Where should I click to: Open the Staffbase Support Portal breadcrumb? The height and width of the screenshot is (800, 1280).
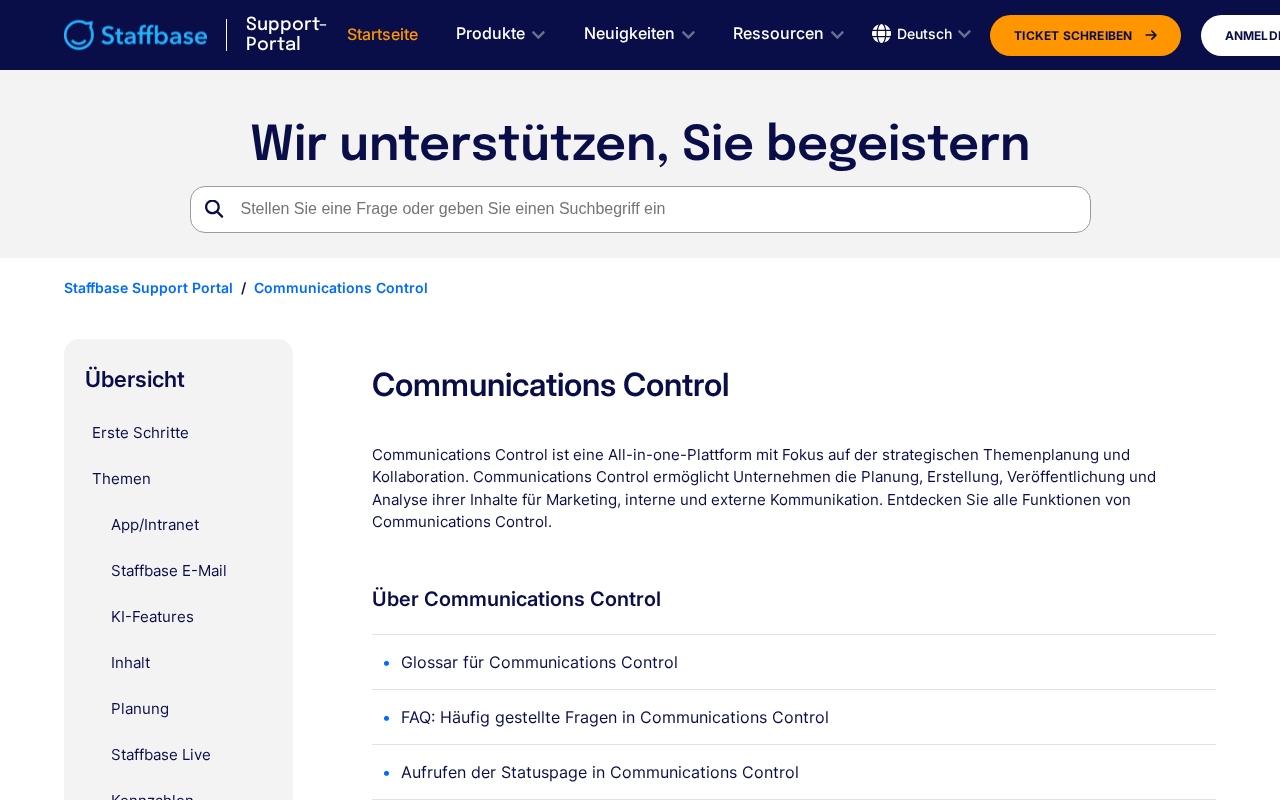(148, 288)
